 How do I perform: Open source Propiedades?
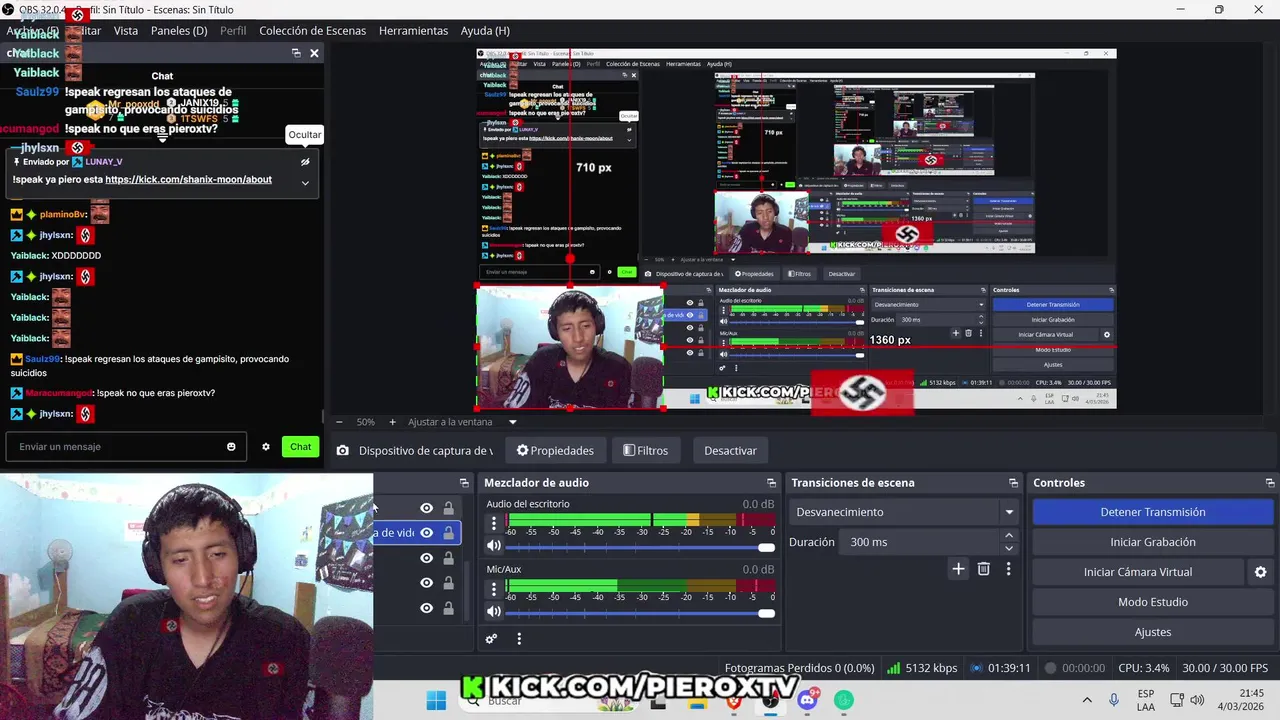[x=555, y=451]
